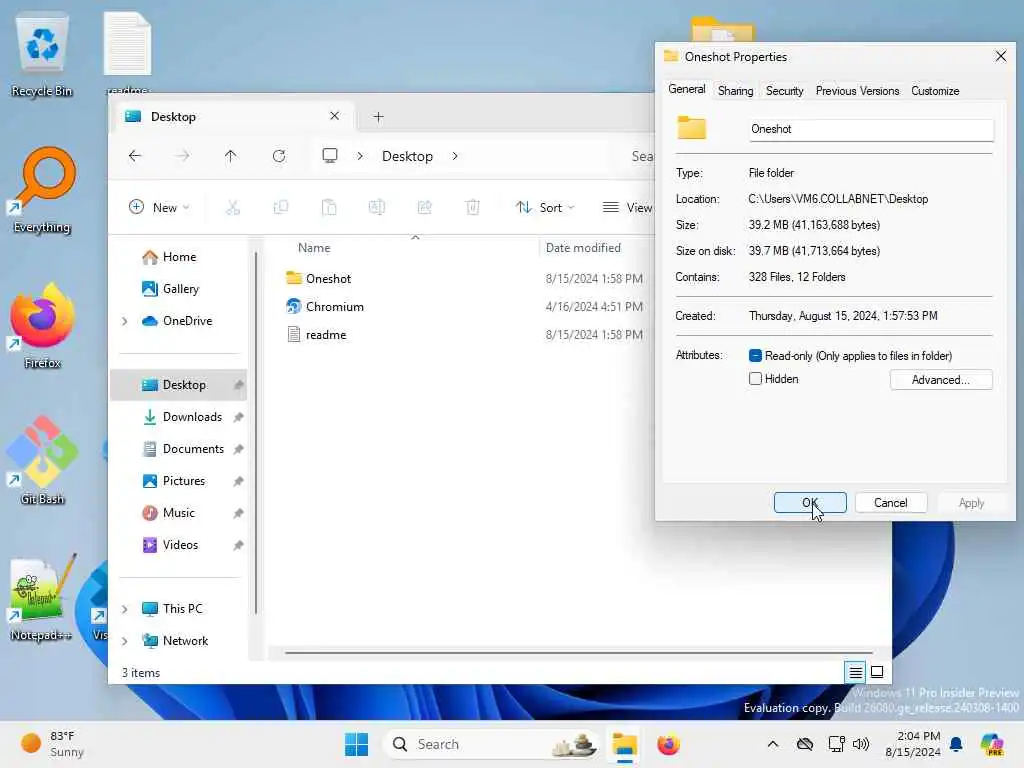Image resolution: width=1024 pixels, height=768 pixels.
Task: Open the New dropdown in Explorer
Action: (x=159, y=208)
